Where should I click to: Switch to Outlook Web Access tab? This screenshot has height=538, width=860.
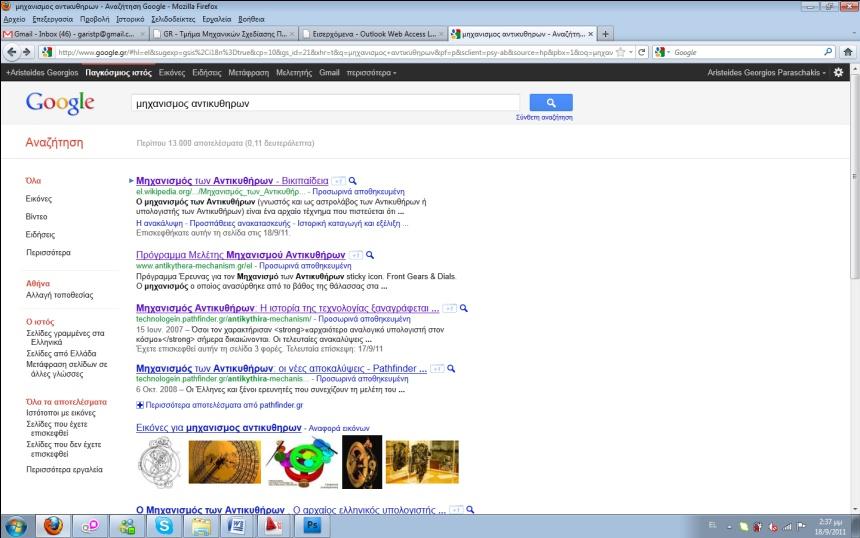pos(374,34)
